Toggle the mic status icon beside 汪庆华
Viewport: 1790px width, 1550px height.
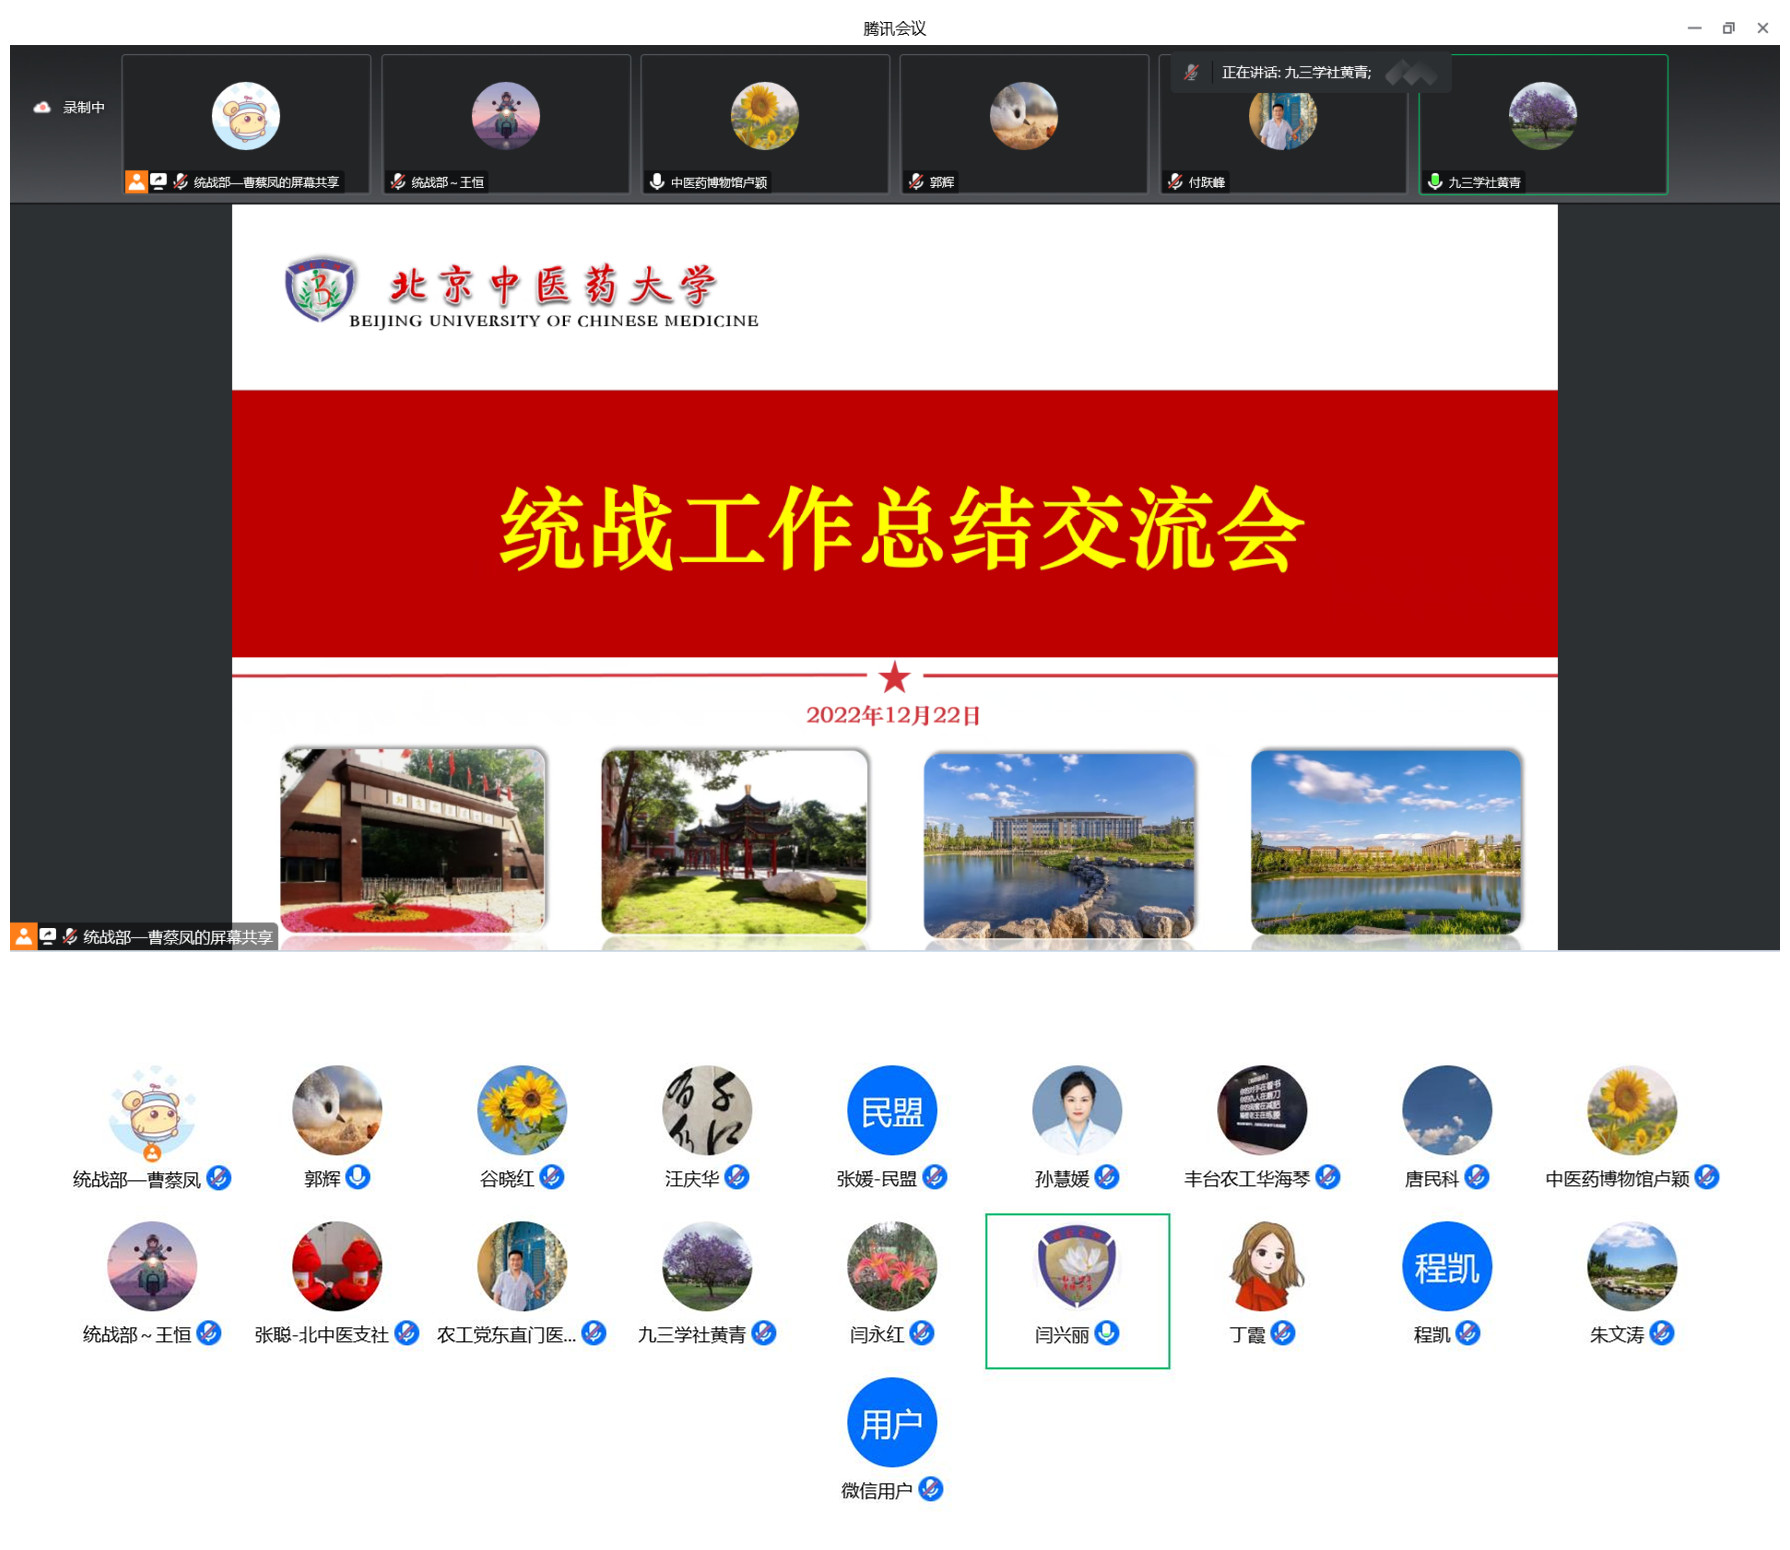[x=737, y=1177]
